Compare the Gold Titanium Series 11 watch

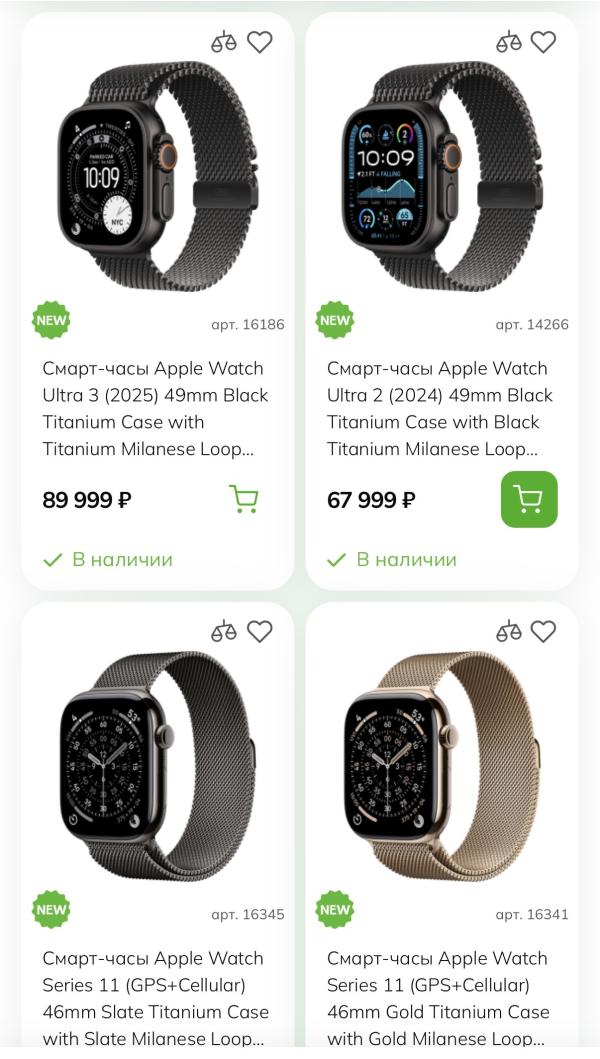tap(509, 631)
